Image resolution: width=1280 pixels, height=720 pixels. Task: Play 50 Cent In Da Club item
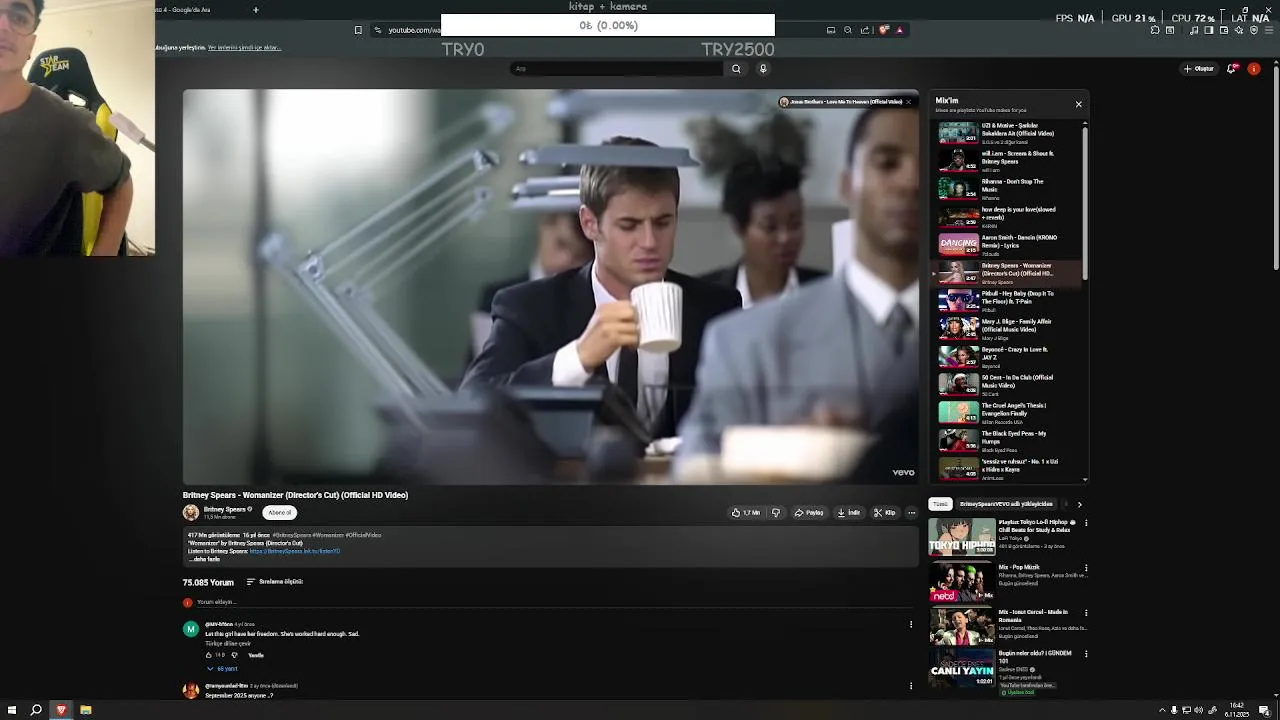tap(1008, 385)
